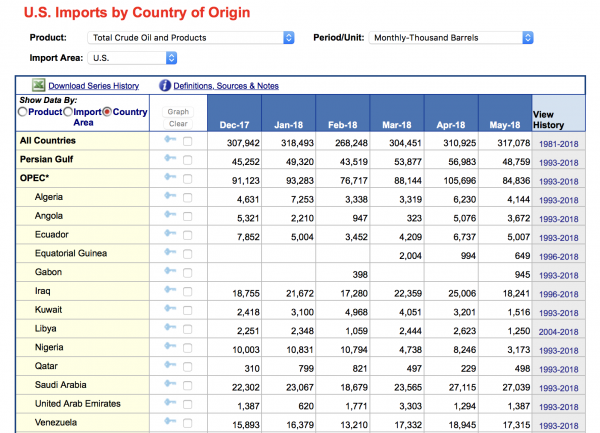This screenshot has height=433, width=600.
Task: Click the Excel download icon
Action: pyautogui.click(x=38, y=85)
